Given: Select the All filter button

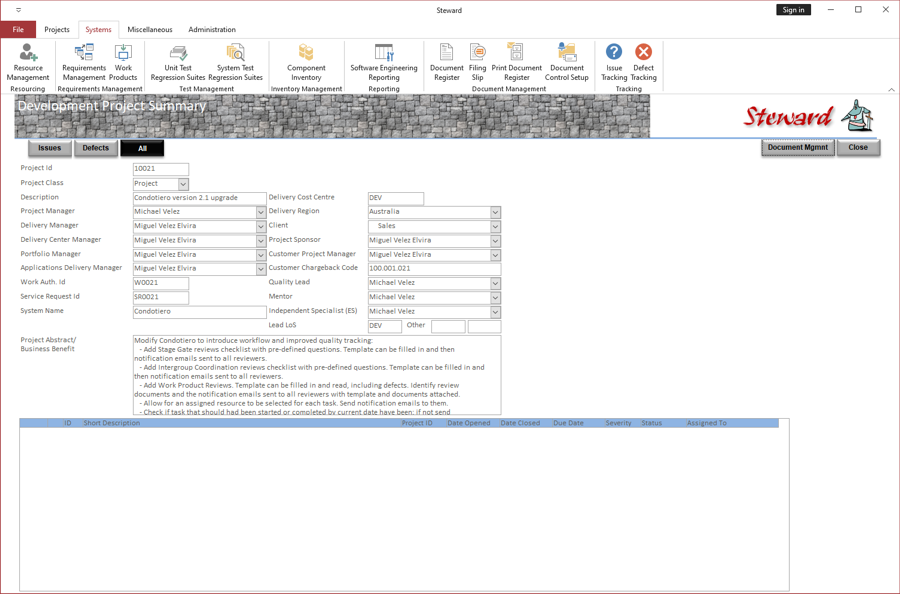Looking at the screenshot, I should click(142, 148).
